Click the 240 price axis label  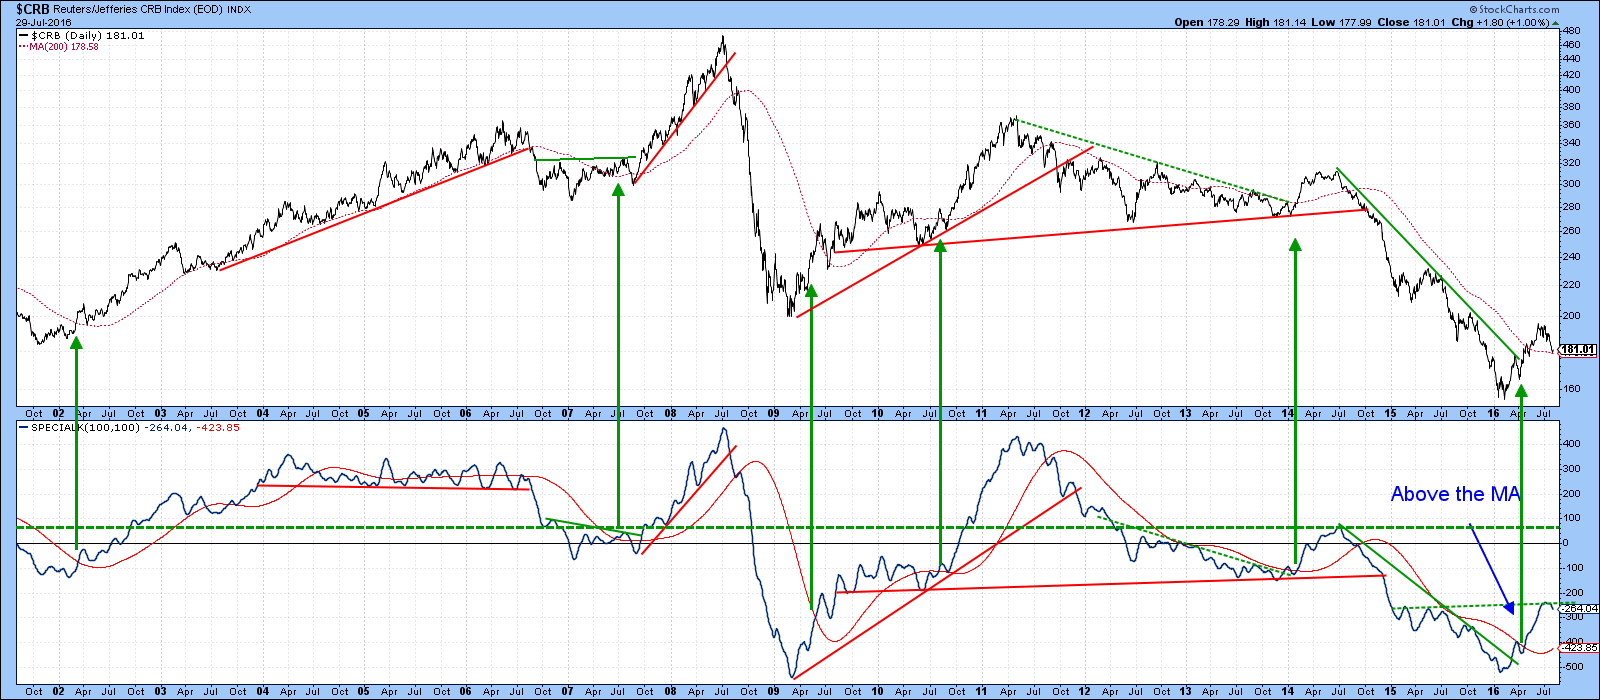[x=1571, y=257]
